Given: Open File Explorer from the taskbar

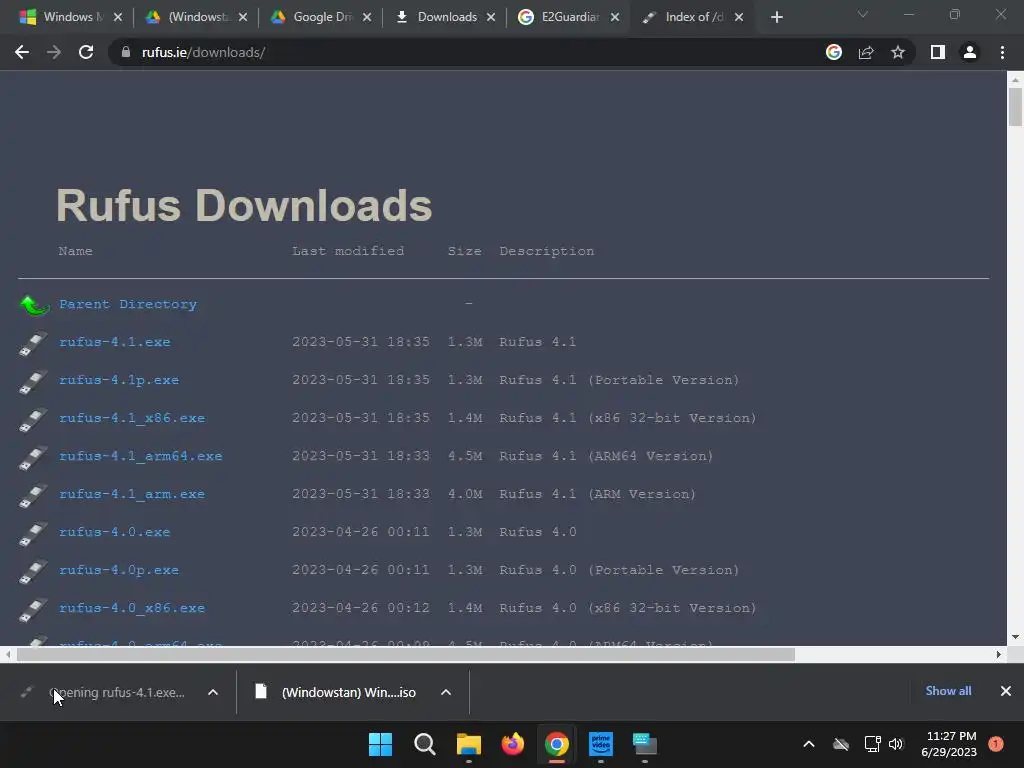Looking at the screenshot, I should pos(468,744).
